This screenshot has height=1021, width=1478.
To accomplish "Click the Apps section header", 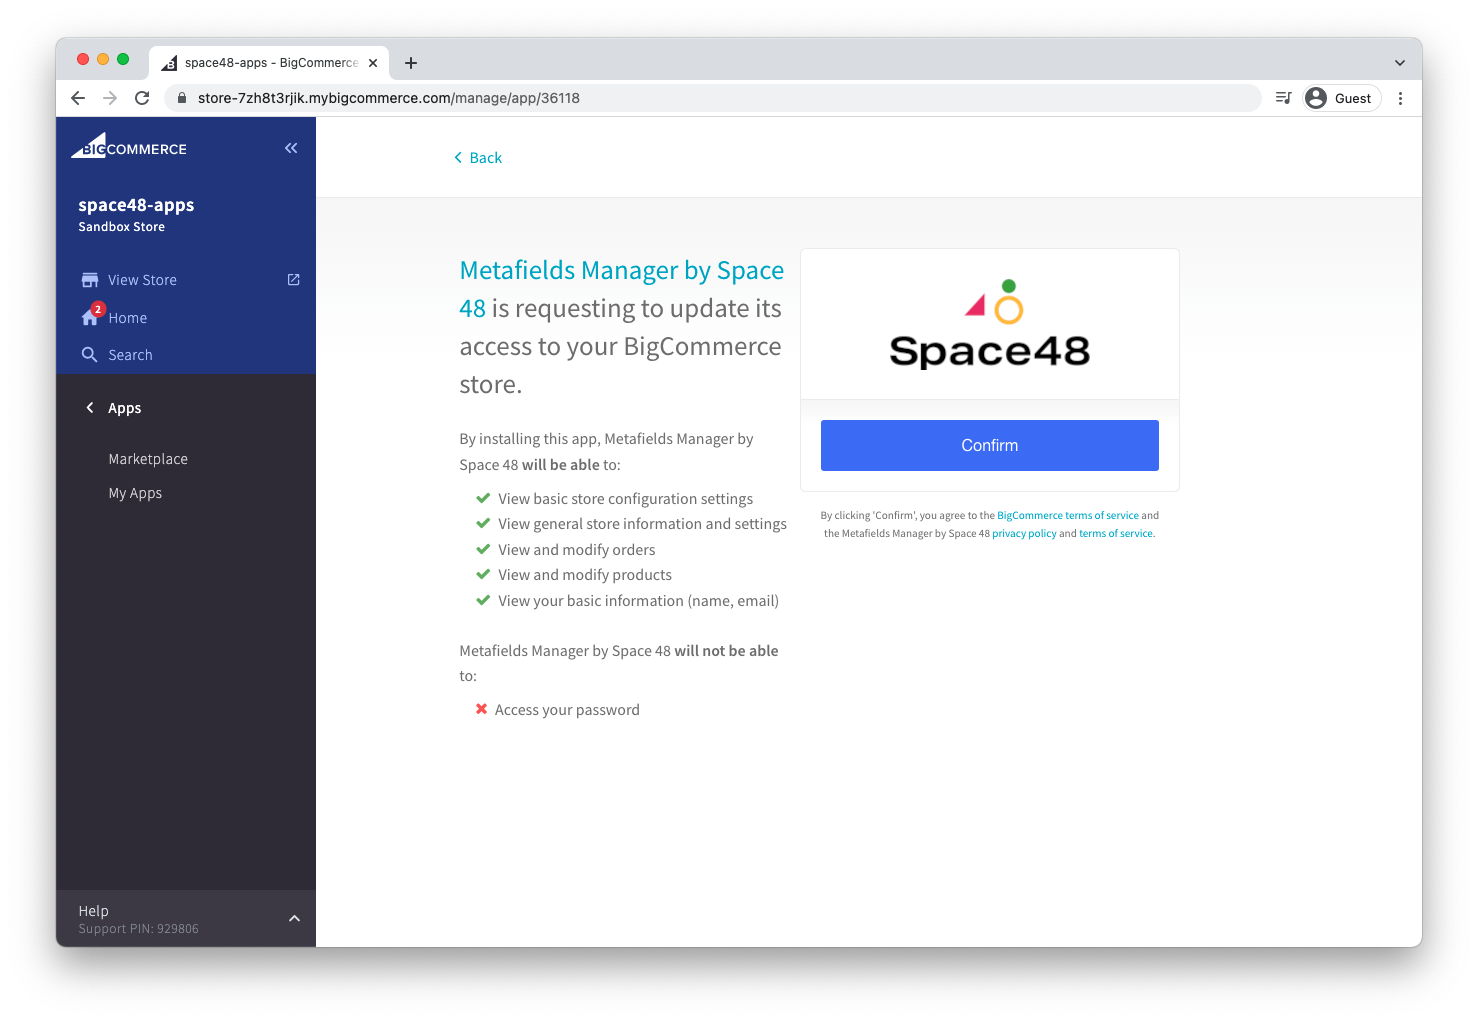I will (x=125, y=408).
